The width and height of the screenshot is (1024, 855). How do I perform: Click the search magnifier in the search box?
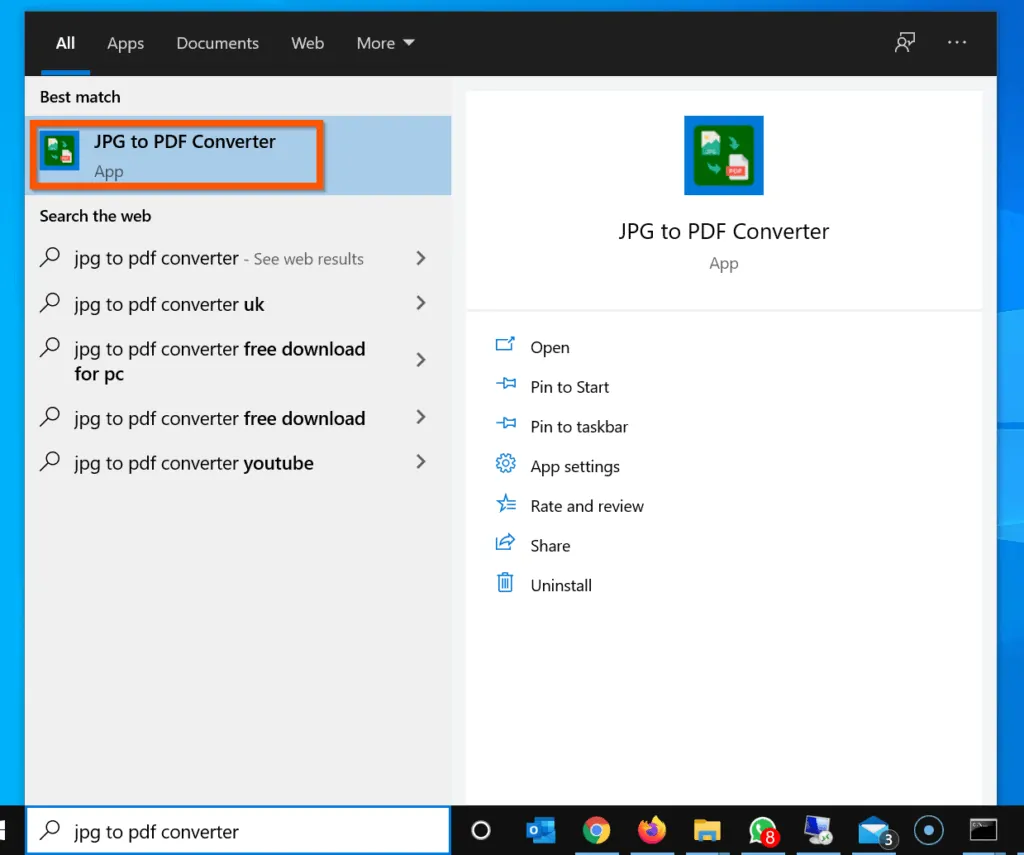[49, 830]
